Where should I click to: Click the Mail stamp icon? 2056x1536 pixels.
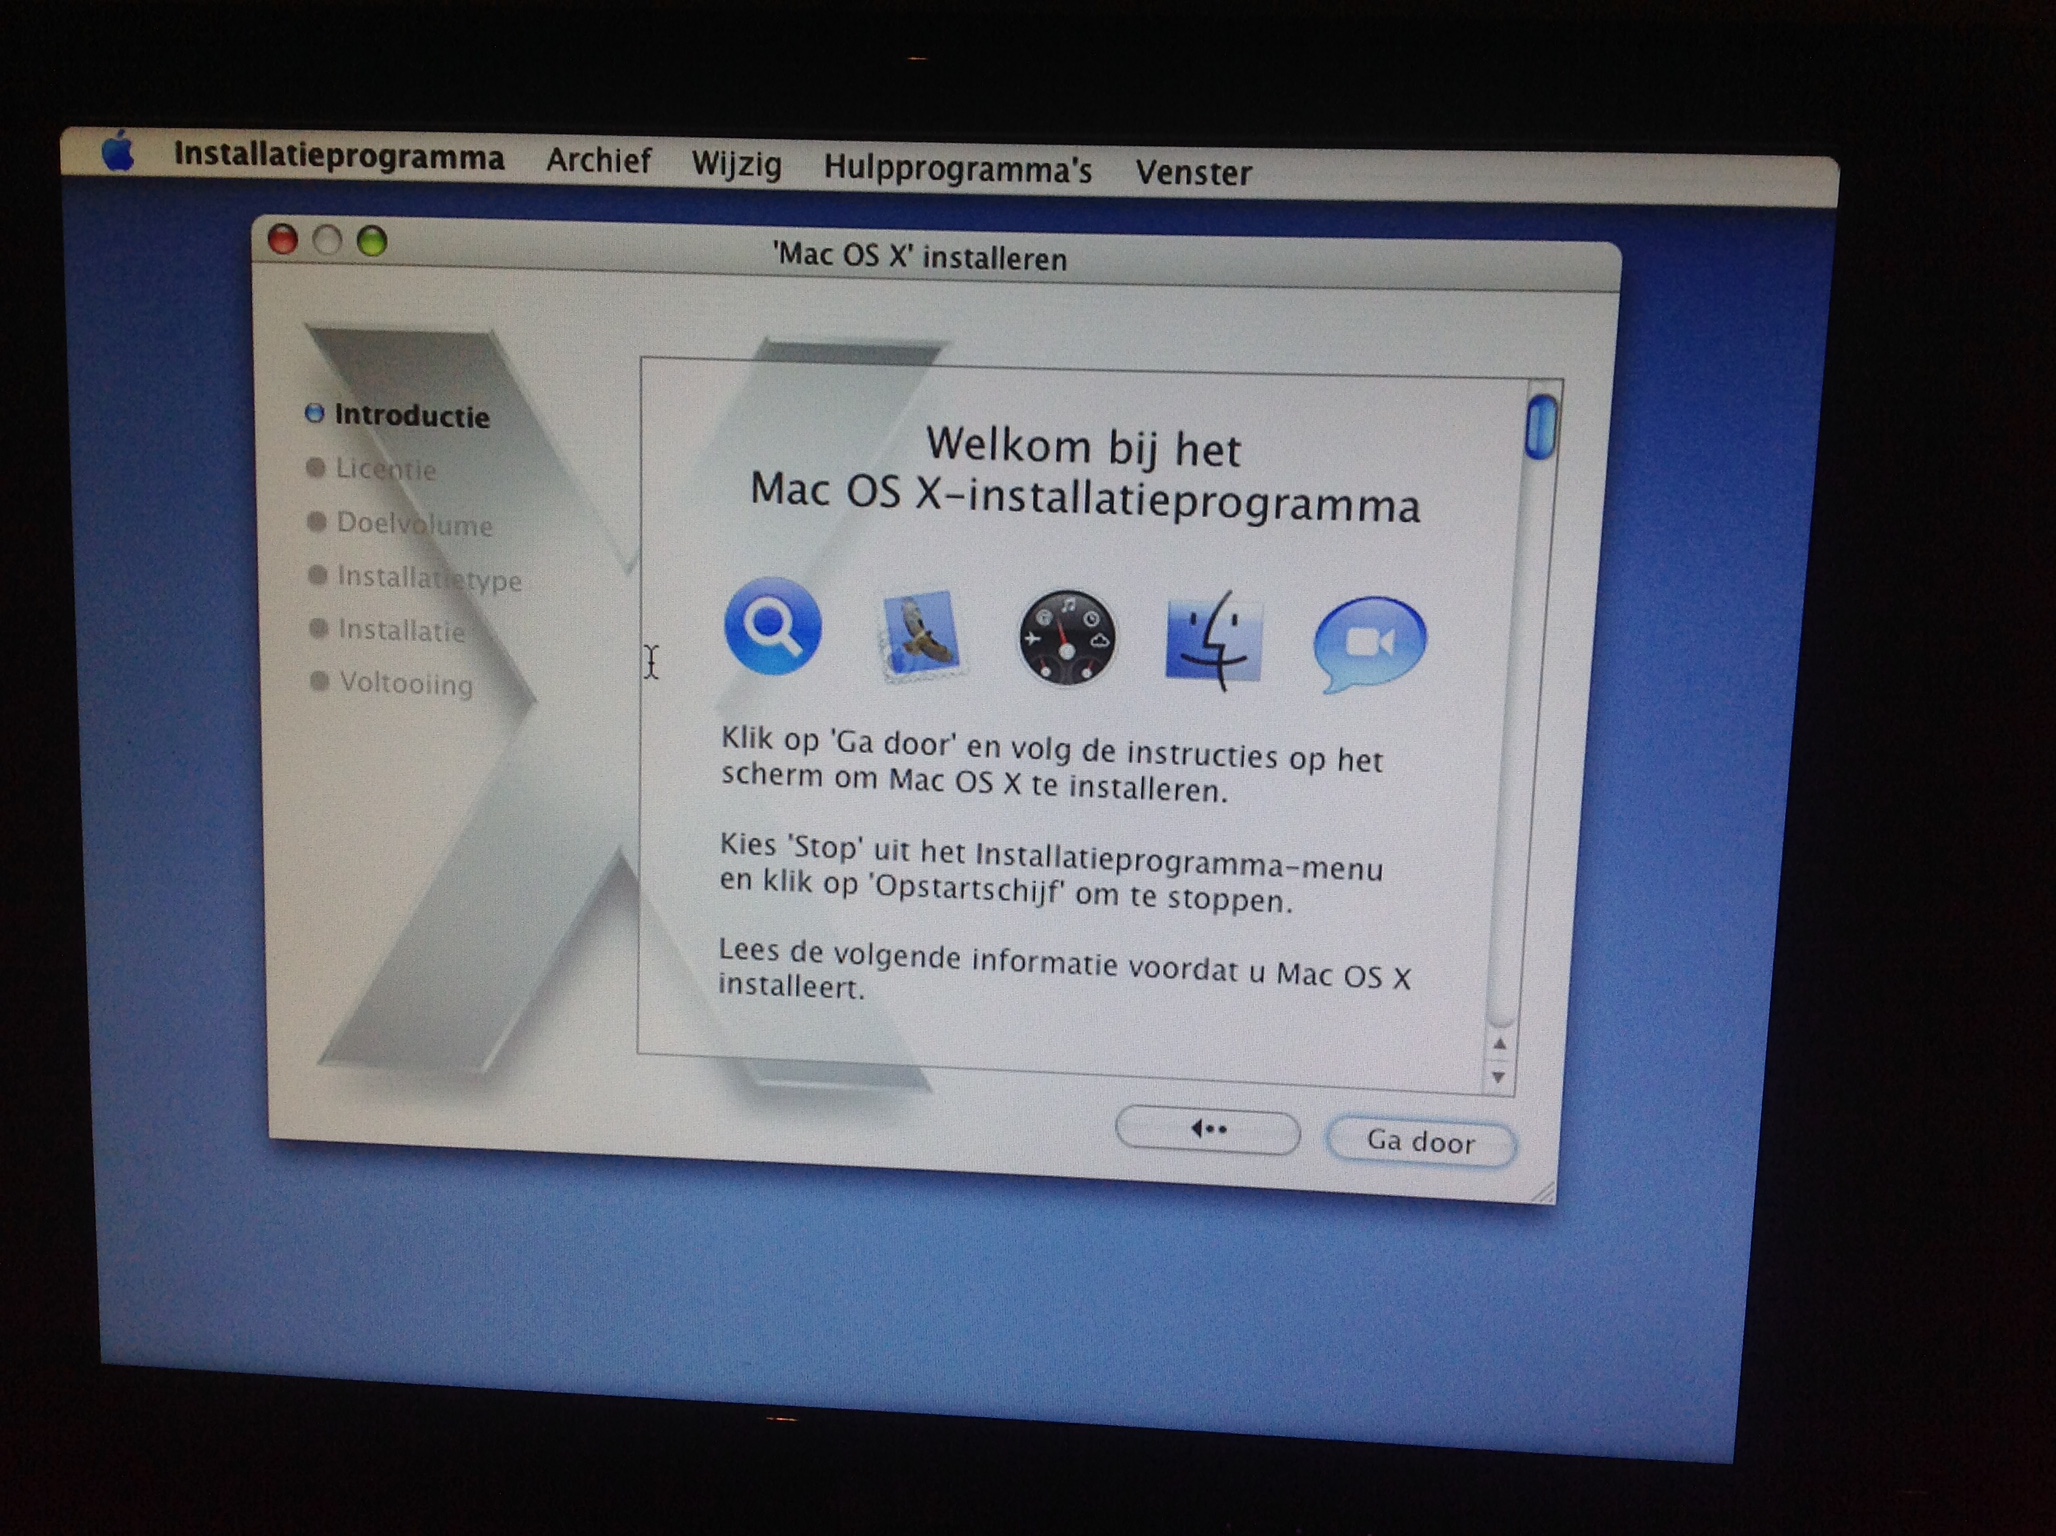point(921,634)
